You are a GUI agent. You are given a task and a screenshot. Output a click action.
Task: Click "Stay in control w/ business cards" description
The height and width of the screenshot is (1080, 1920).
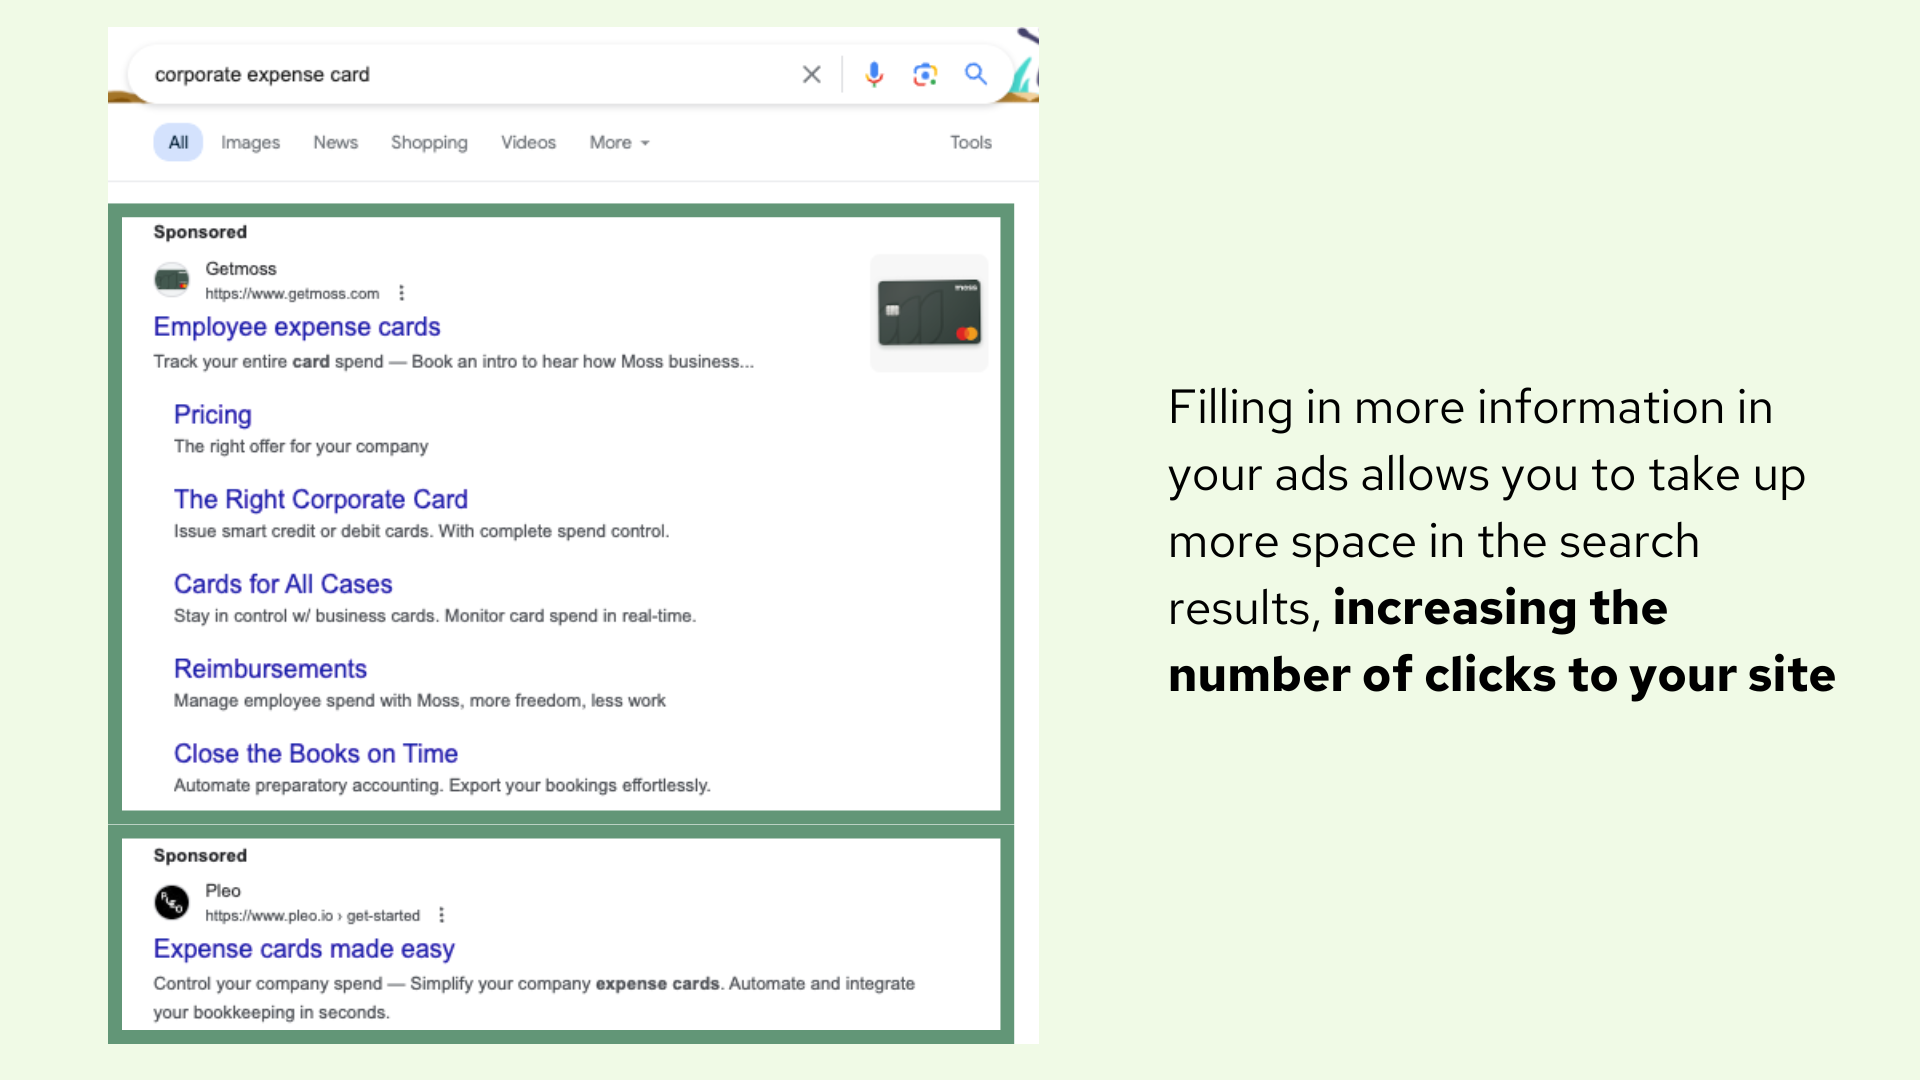tap(435, 616)
